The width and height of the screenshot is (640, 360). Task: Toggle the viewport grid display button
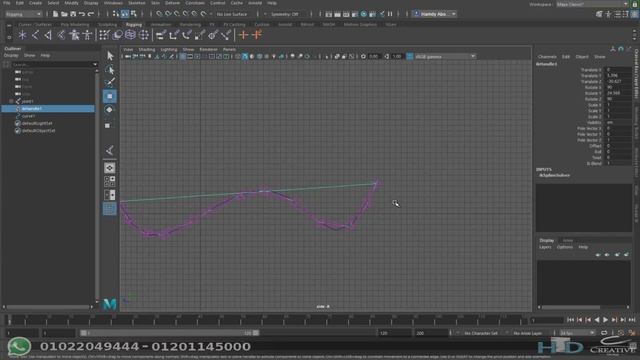coord(183,56)
